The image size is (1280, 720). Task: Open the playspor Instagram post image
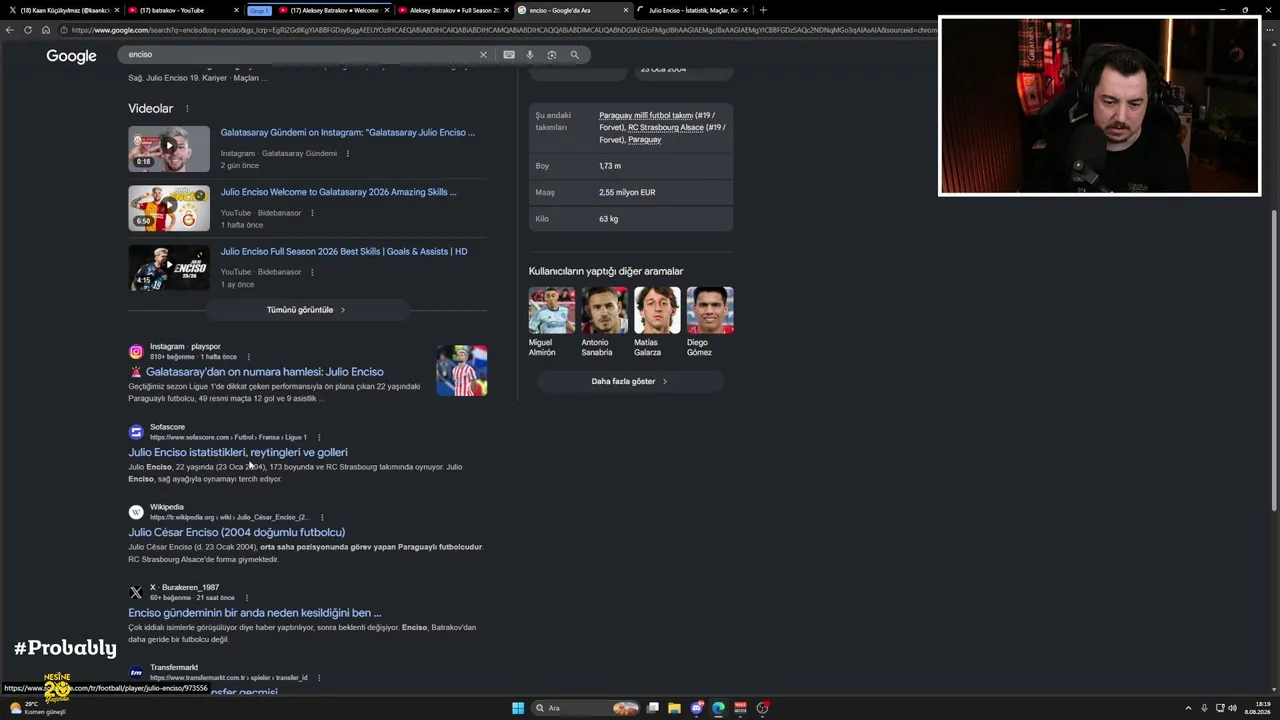[462, 370]
